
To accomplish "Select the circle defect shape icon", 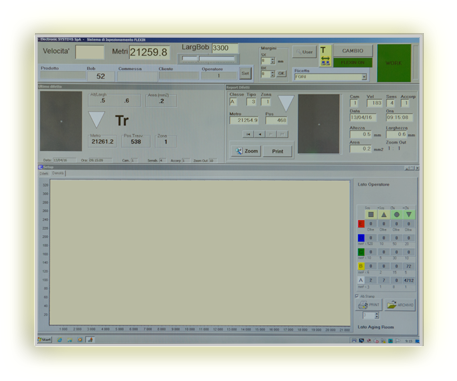I will pos(396,215).
